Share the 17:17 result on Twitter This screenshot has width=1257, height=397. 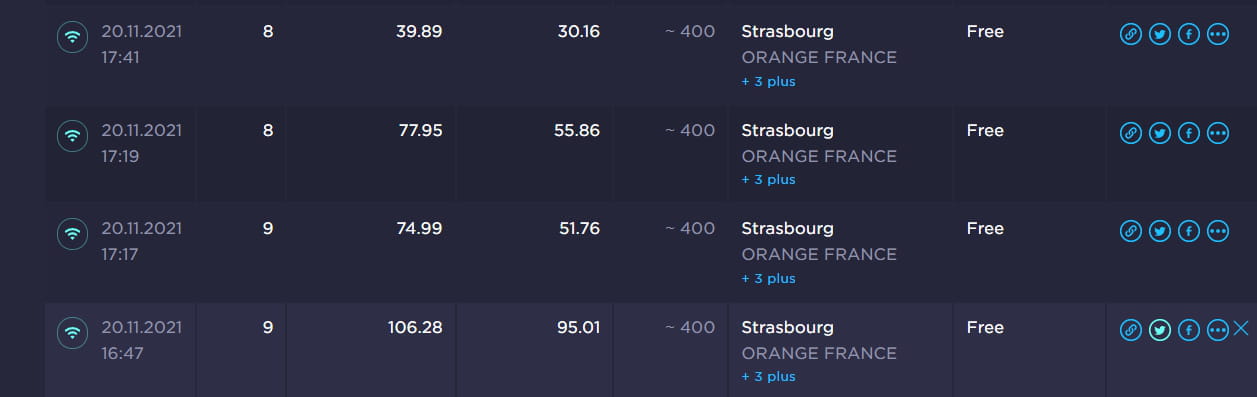(x=1160, y=231)
